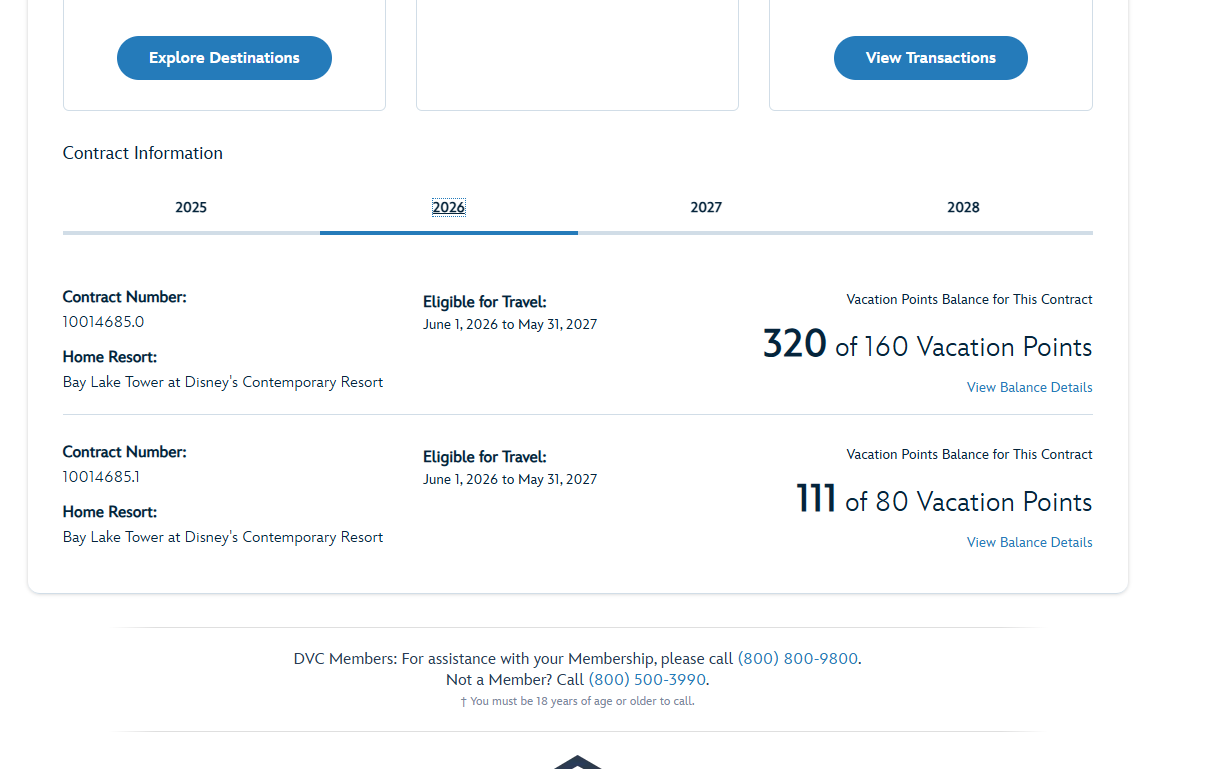
Task: View Balance Details for contract 10014685.0
Action: (1029, 388)
